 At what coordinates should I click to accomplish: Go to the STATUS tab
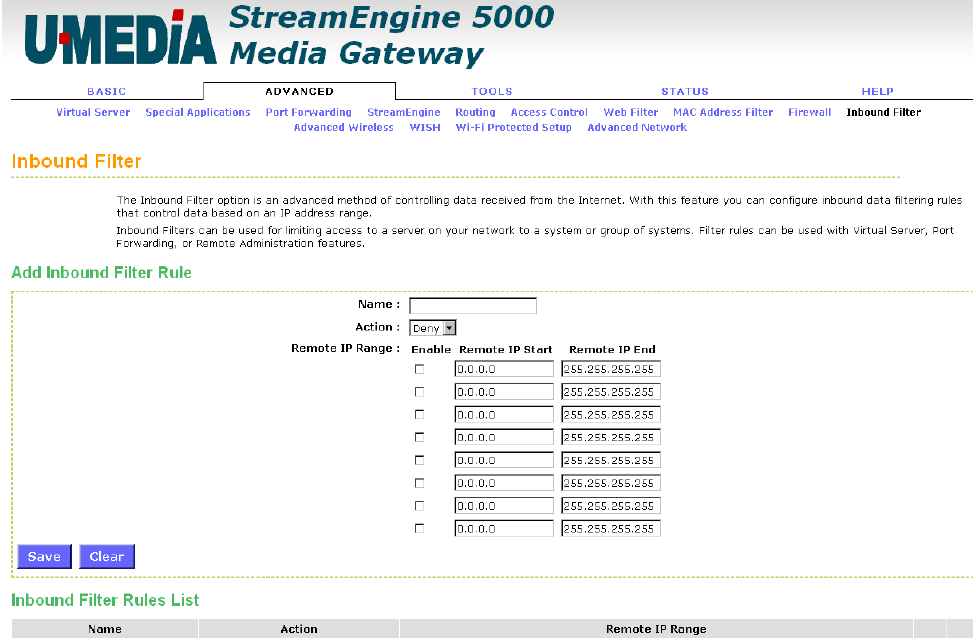[685, 92]
